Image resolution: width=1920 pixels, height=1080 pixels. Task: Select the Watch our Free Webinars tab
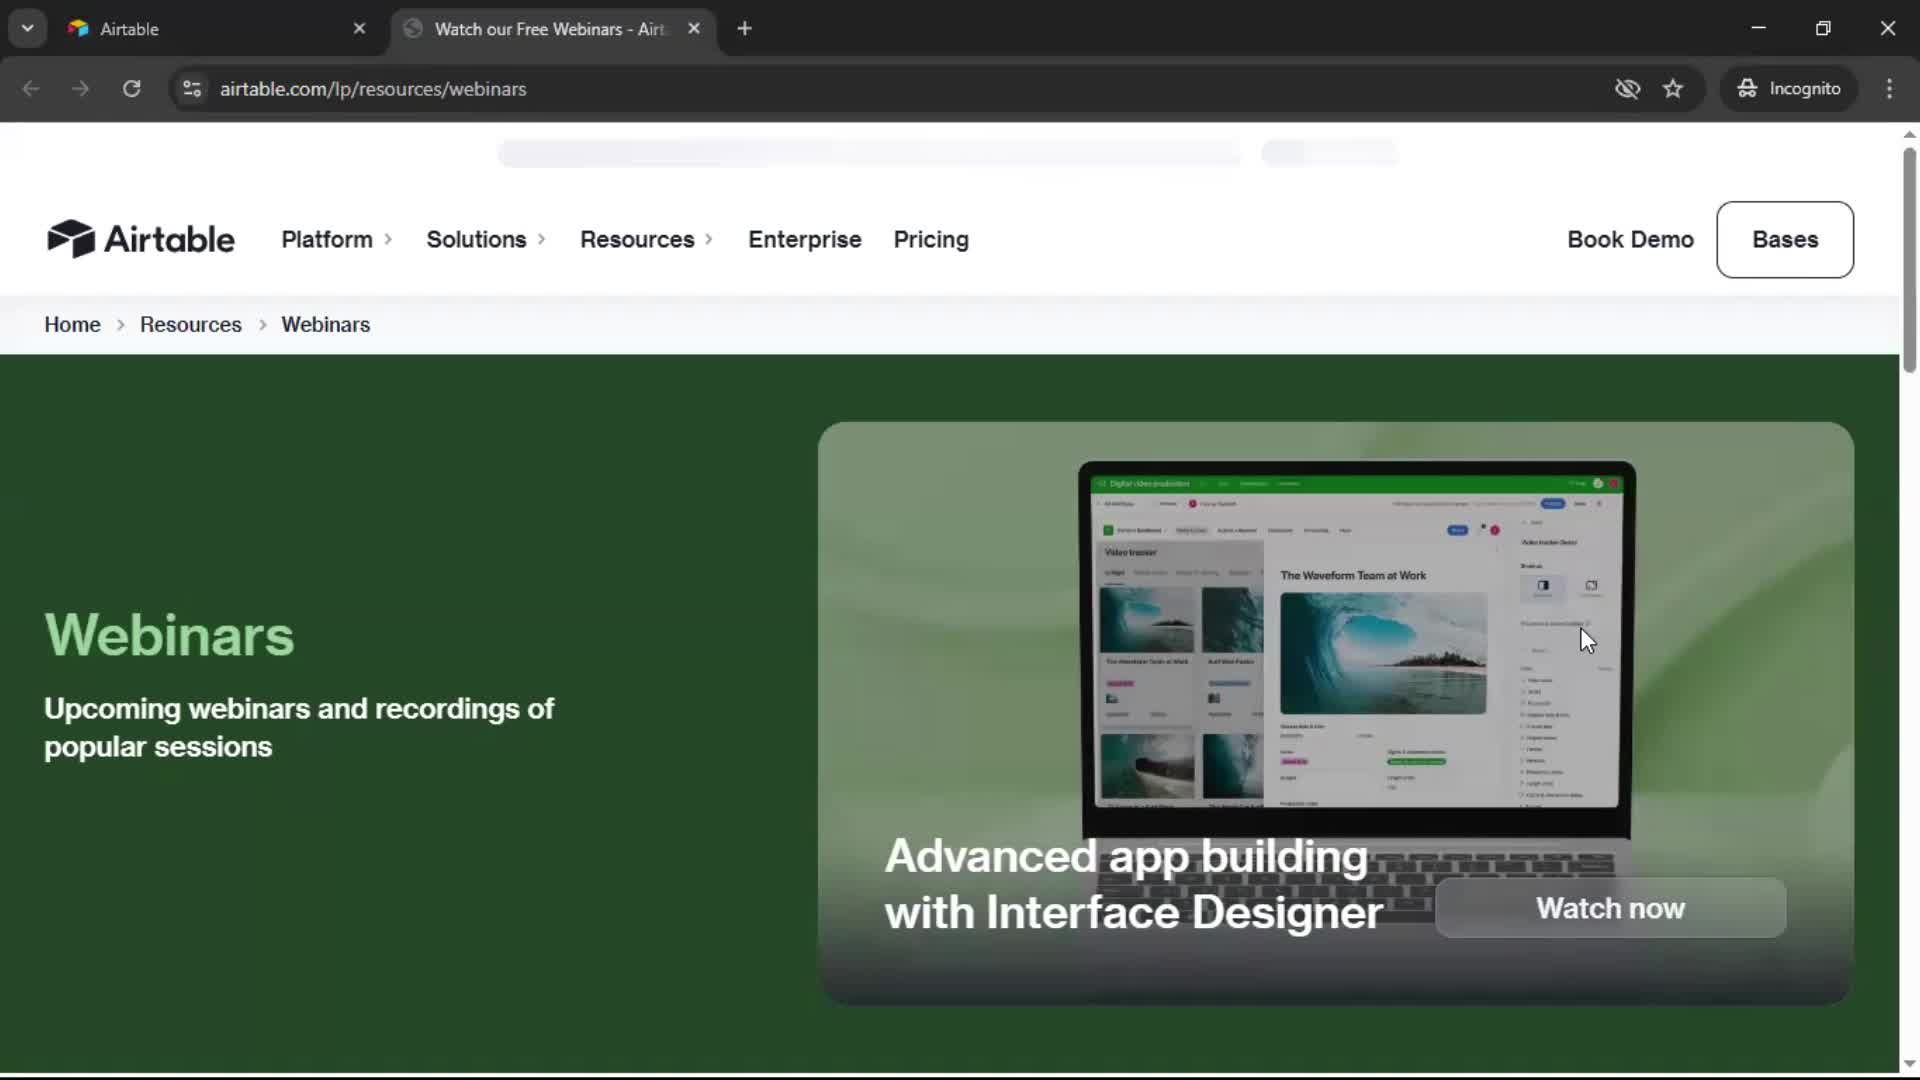[550, 29]
